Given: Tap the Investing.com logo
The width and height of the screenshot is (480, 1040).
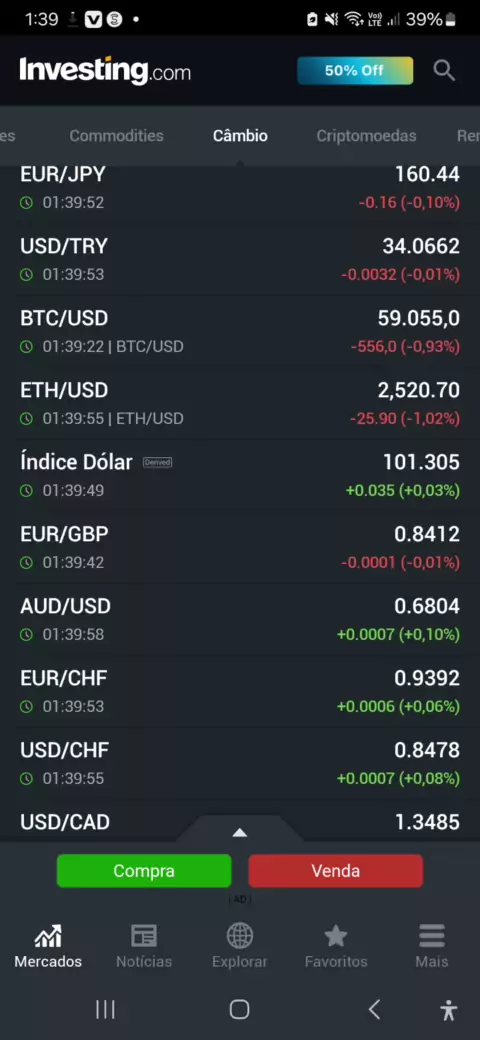Looking at the screenshot, I should (105, 70).
